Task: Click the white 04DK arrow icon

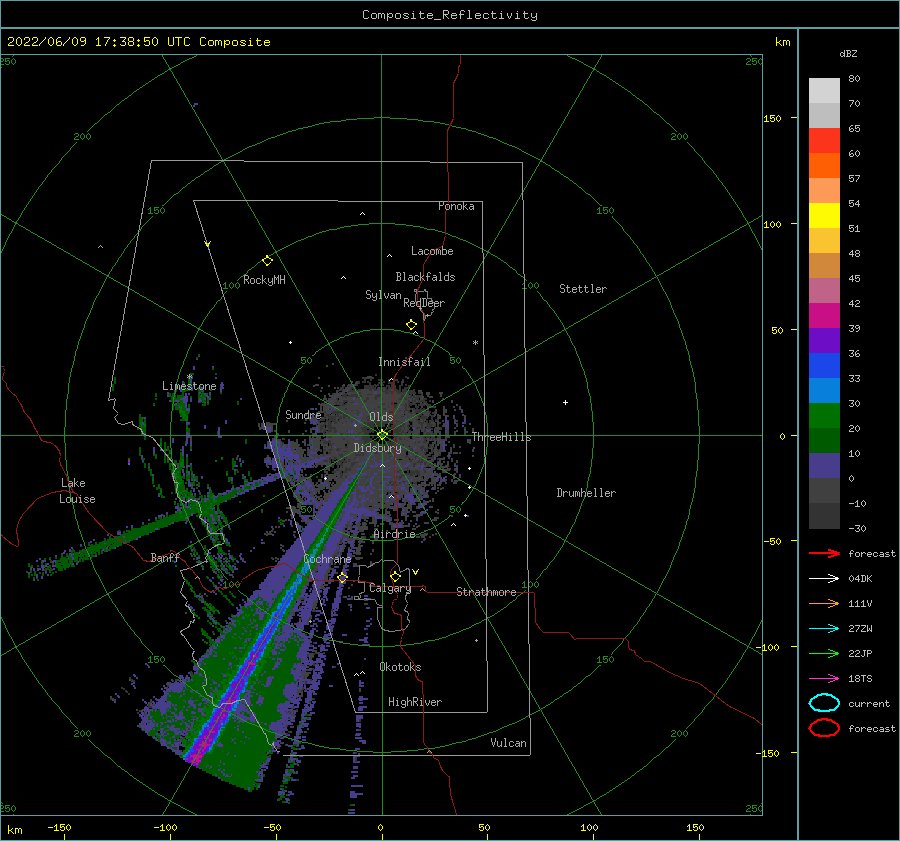Action: pyautogui.click(x=824, y=578)
